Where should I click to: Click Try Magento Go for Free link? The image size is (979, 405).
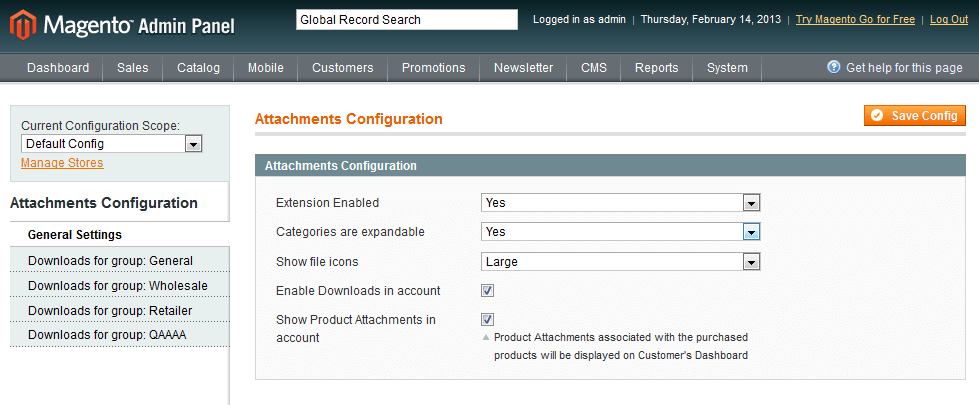coord(855,20)
